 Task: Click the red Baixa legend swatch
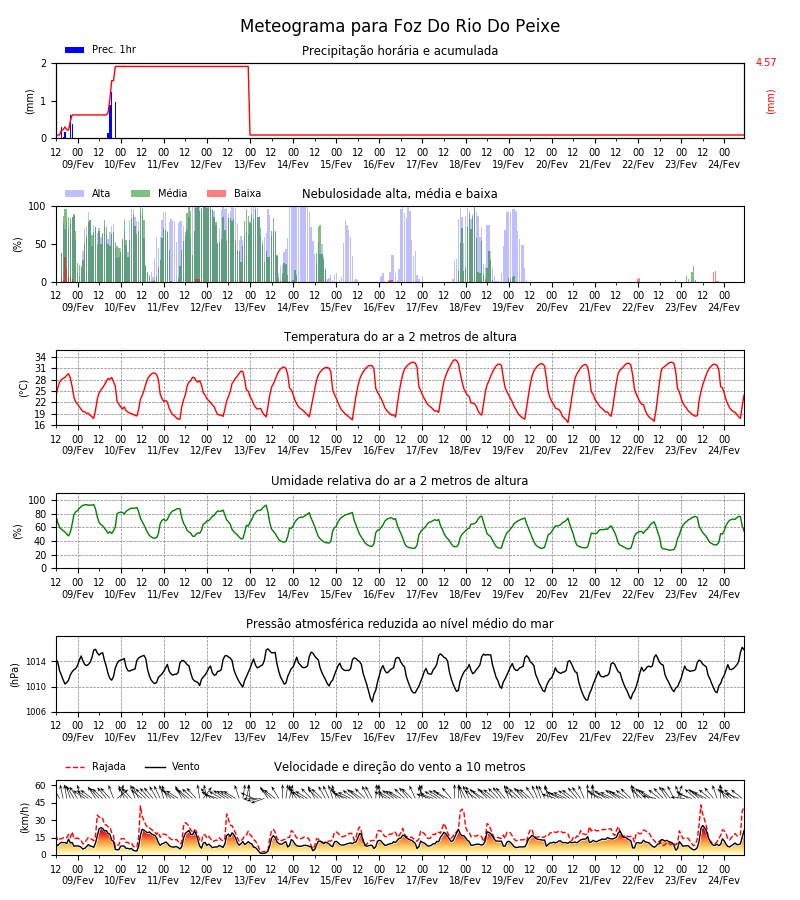point(216,193)
